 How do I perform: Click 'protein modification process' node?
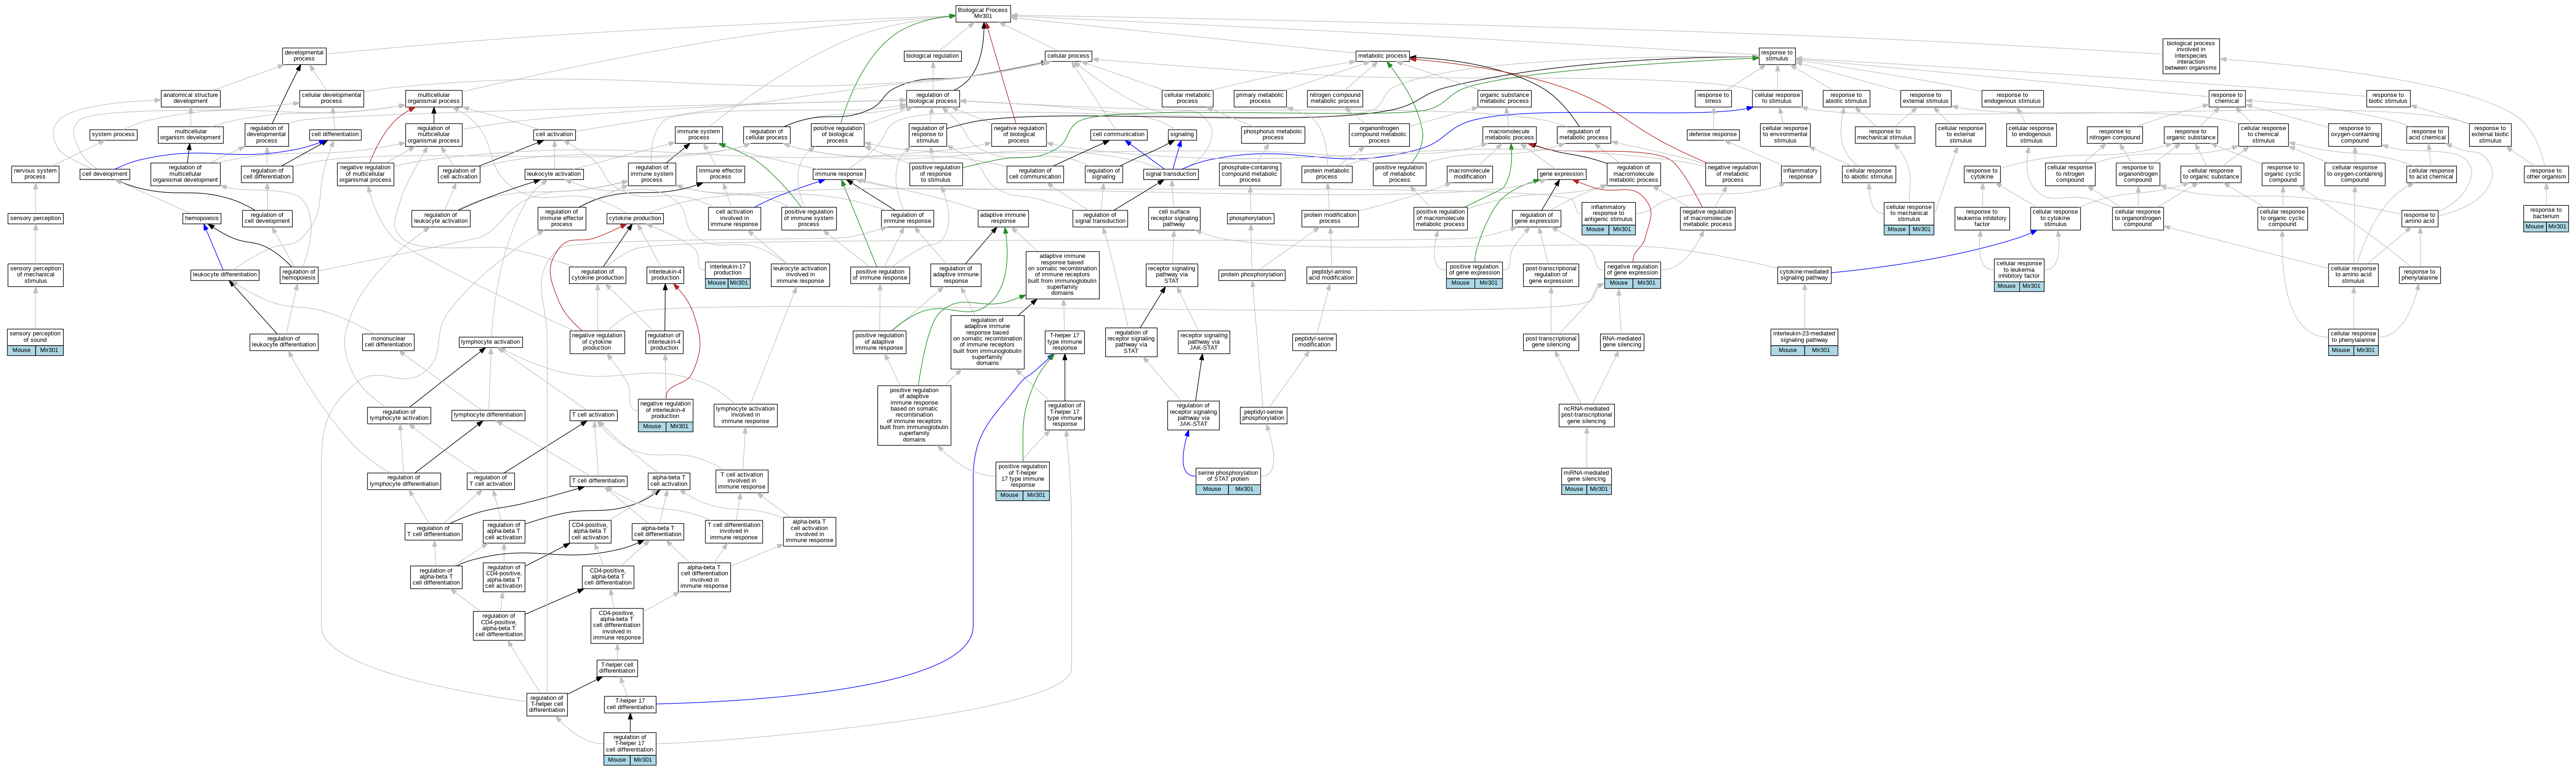tap(1329, 218)
